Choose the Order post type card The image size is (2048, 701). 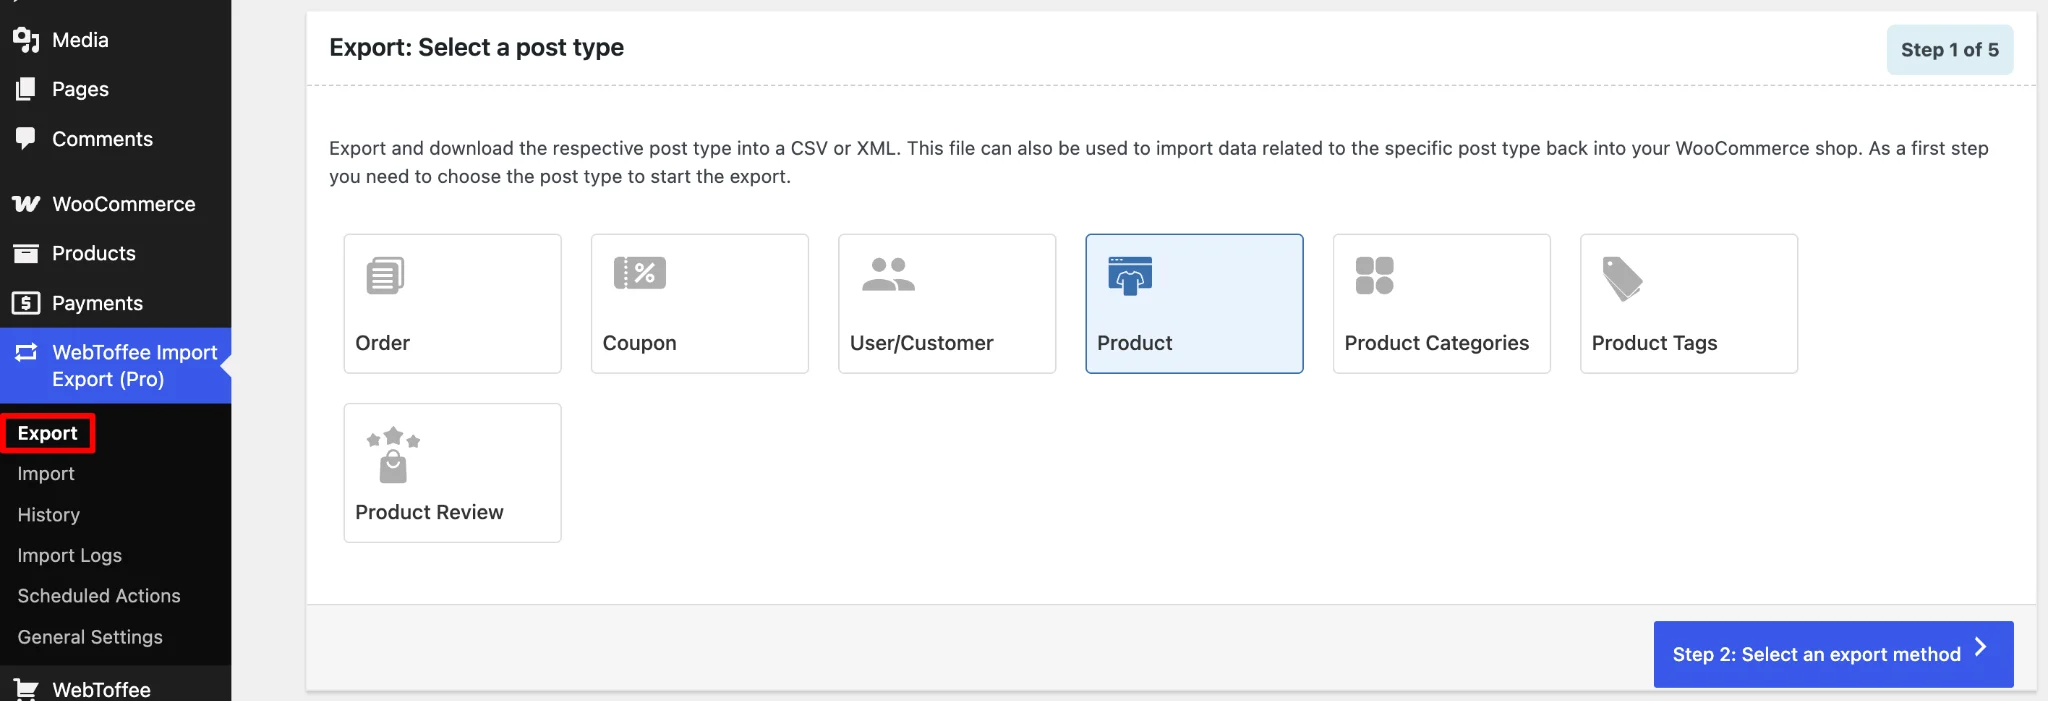point(452,304)
